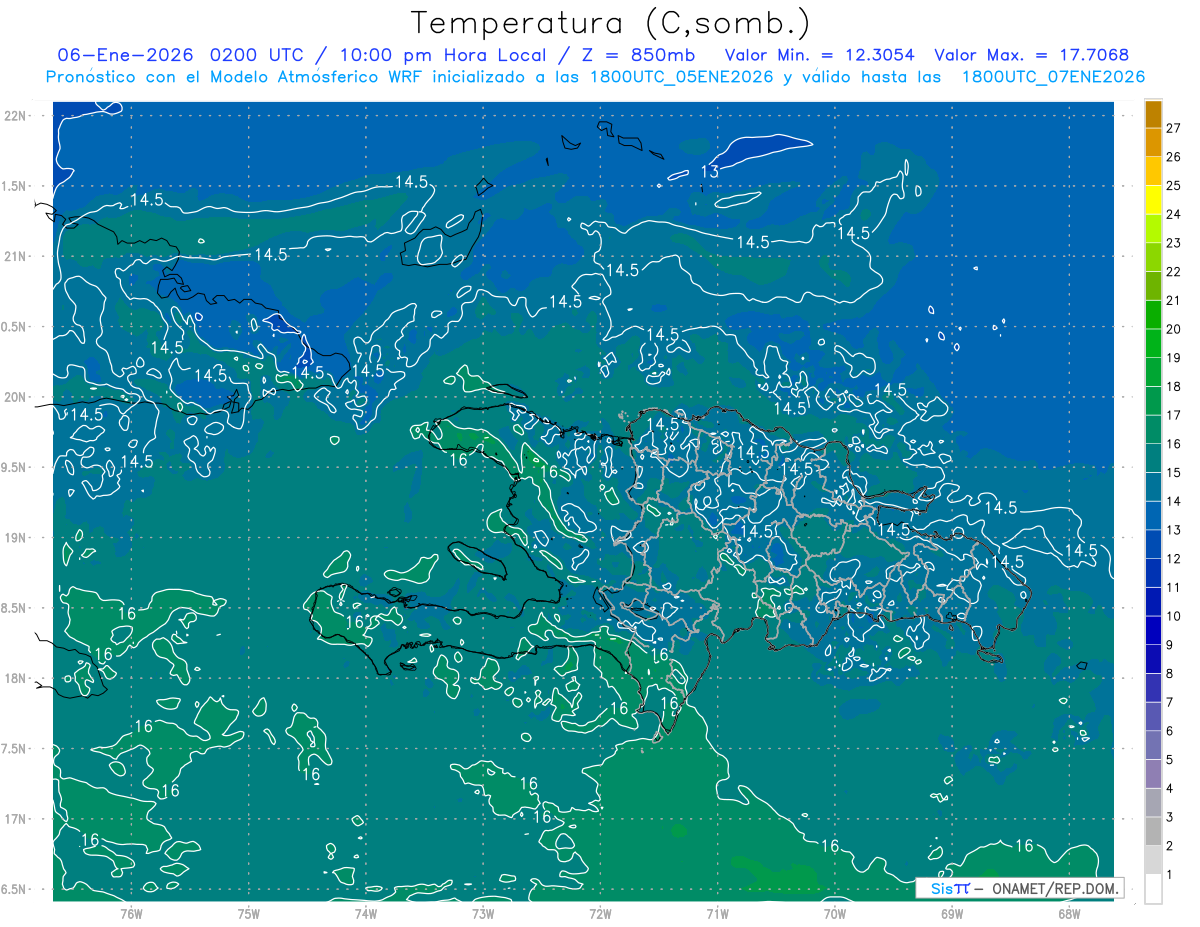Click the '71W' longitude axis label
Image resolution: width=1200 pixels, height=927 pixels.
pyautogui.click(x=717, y=913)
